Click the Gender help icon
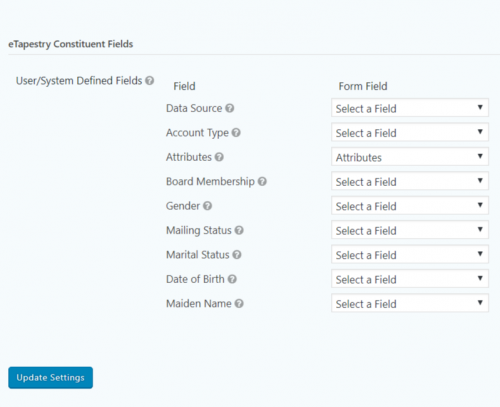This screenshot has height=407, width=500. pyautogui.click(x=207, y=206)
